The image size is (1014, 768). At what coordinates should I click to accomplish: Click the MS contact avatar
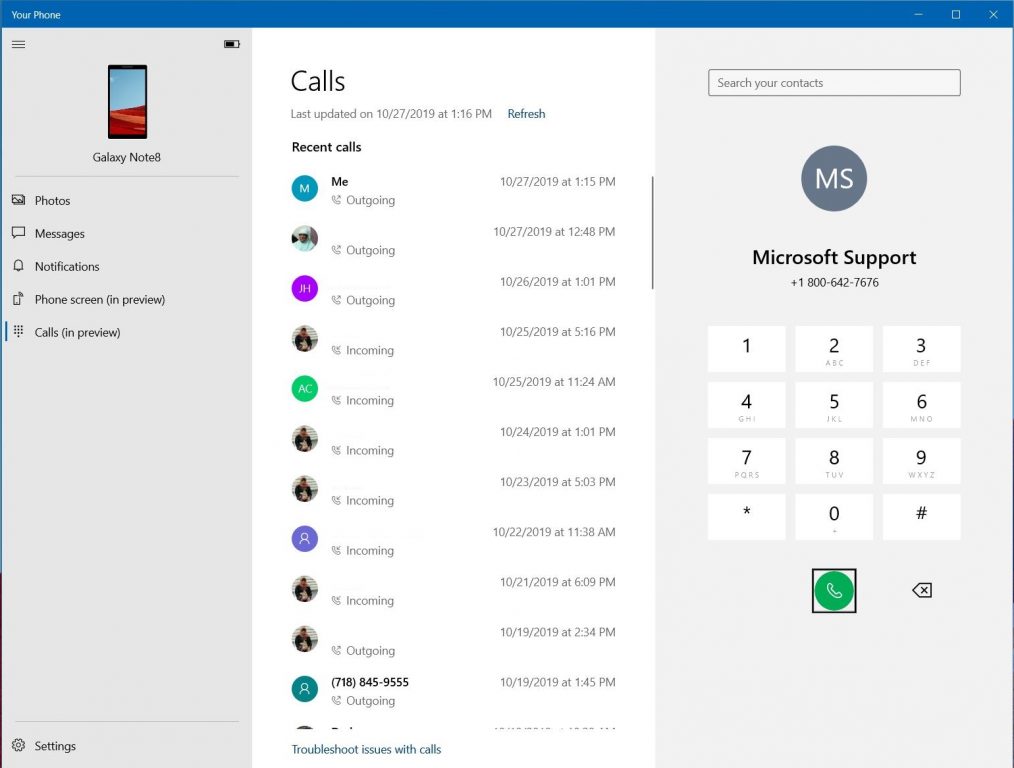click(x=834, y=179)
